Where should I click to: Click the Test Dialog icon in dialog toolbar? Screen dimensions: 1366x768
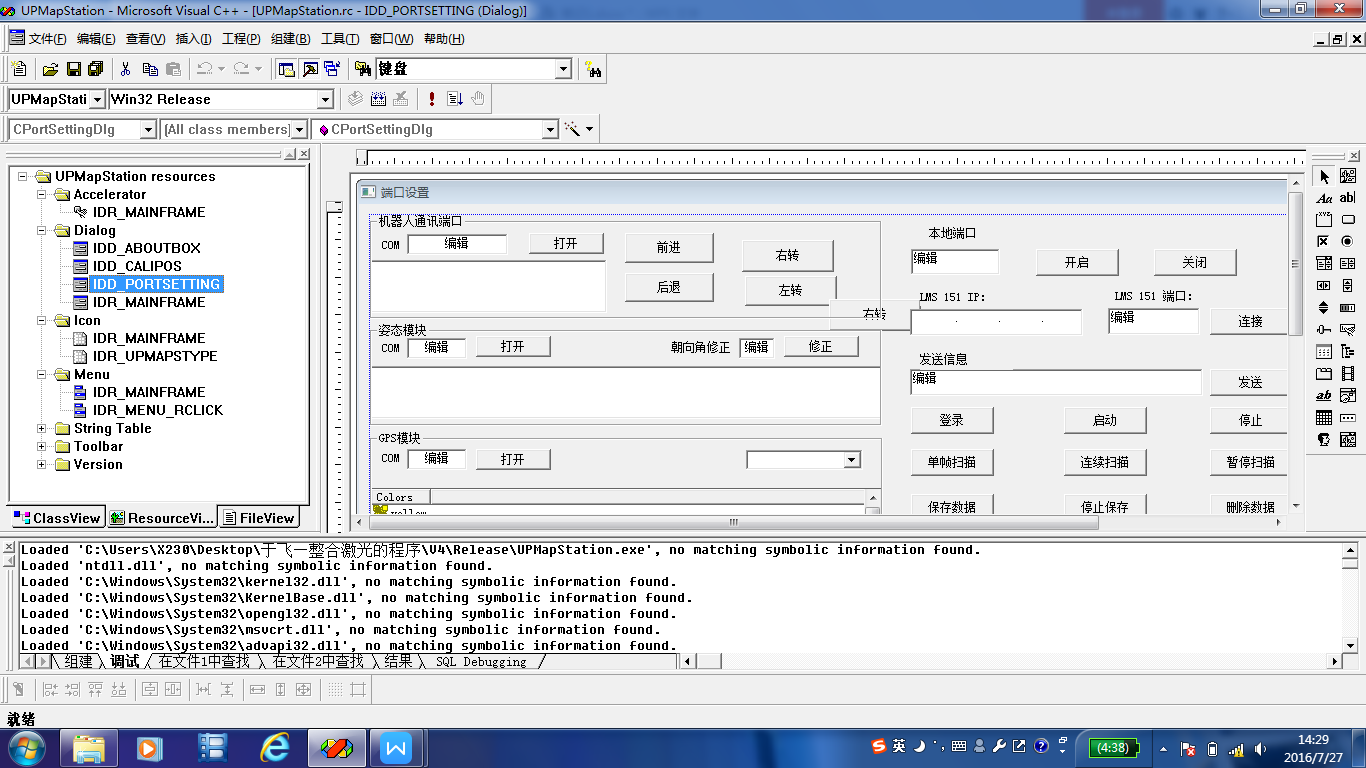(x=18, y=689)
